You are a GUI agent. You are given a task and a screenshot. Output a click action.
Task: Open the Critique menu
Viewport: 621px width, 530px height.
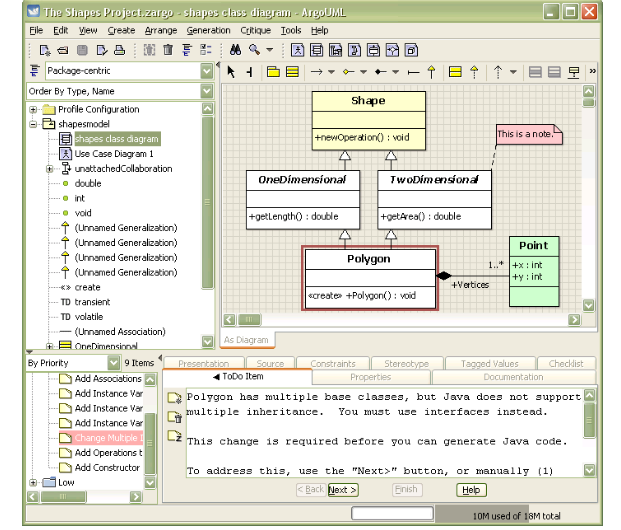[x=255, y=31]
